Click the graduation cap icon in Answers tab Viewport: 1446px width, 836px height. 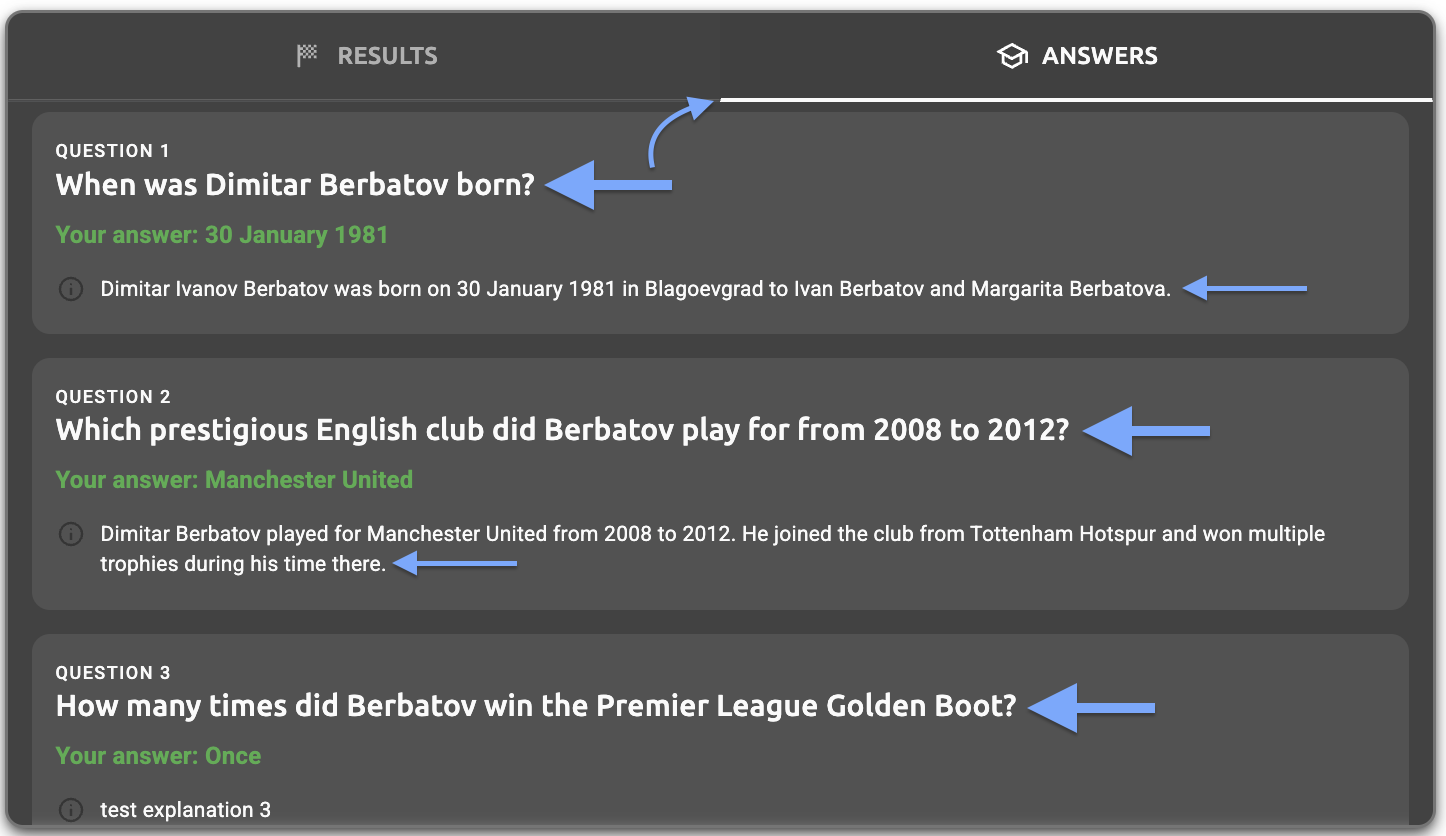pyautogui.click(x=1012, y=56)
